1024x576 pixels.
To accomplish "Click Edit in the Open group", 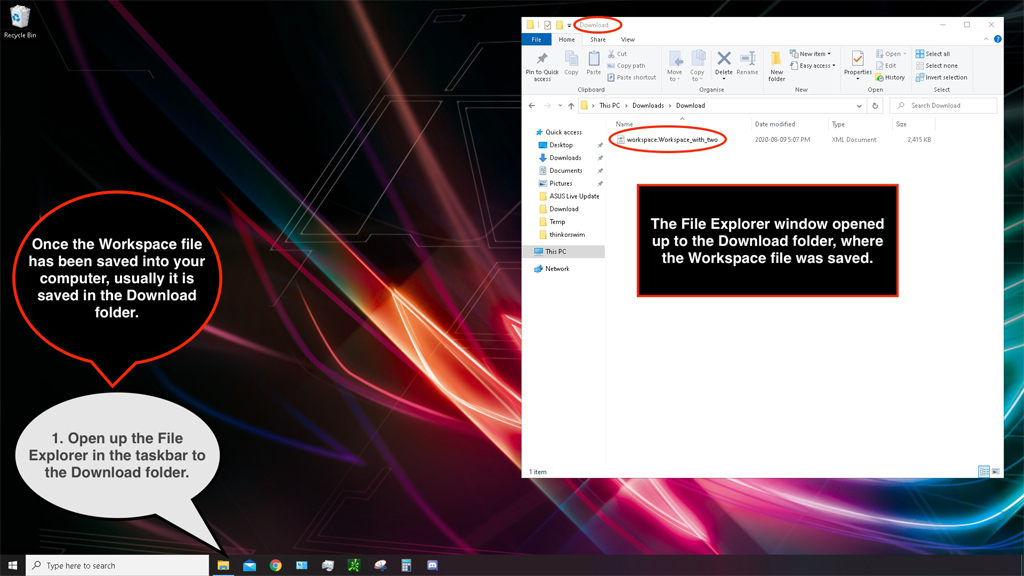I will [886, 66].
